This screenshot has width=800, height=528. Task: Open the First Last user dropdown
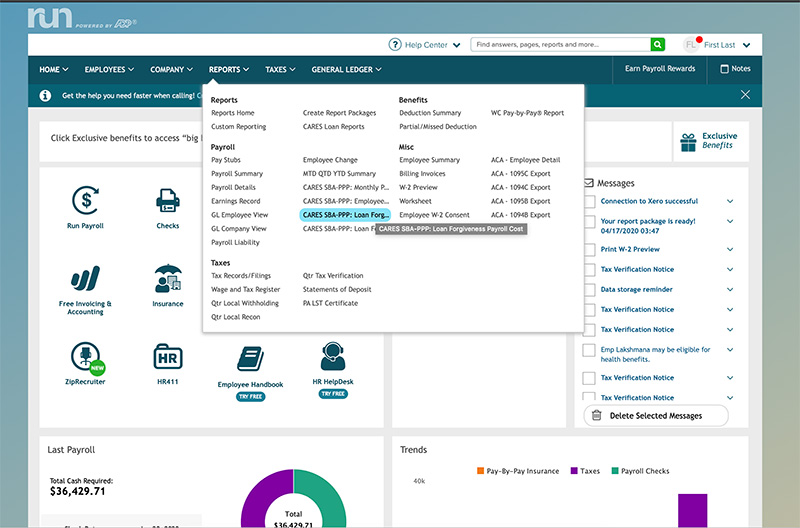[727, 45]
